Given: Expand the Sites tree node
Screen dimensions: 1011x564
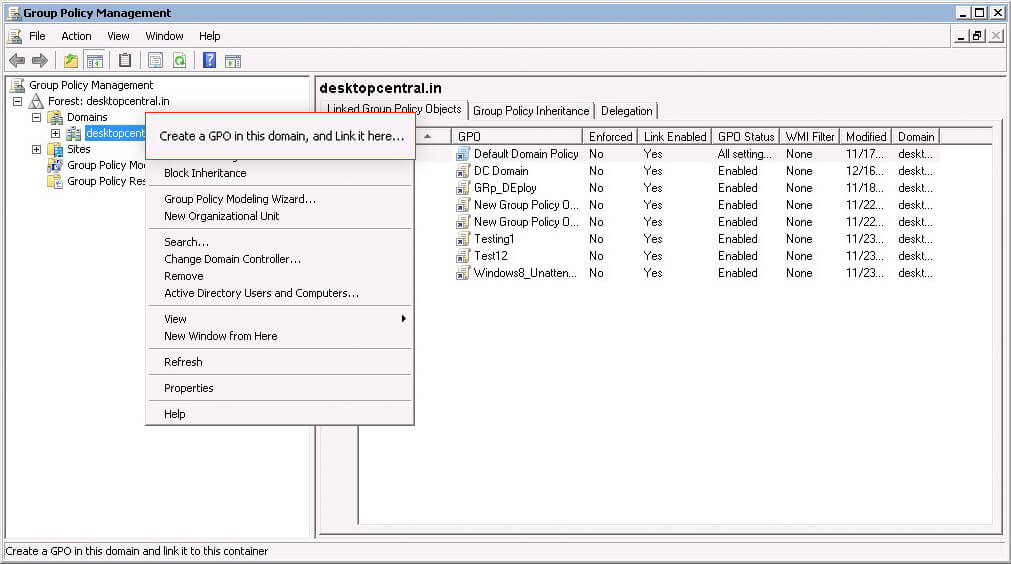Looking at the screenshot, I should [37, 149].
